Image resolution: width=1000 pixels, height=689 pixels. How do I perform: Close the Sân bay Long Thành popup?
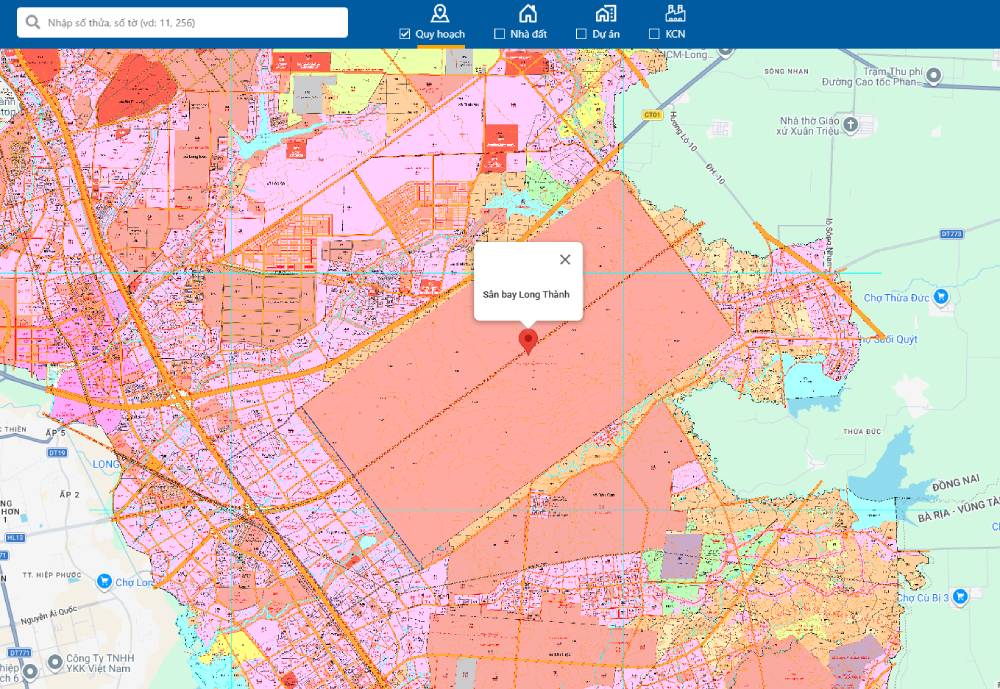565,260
